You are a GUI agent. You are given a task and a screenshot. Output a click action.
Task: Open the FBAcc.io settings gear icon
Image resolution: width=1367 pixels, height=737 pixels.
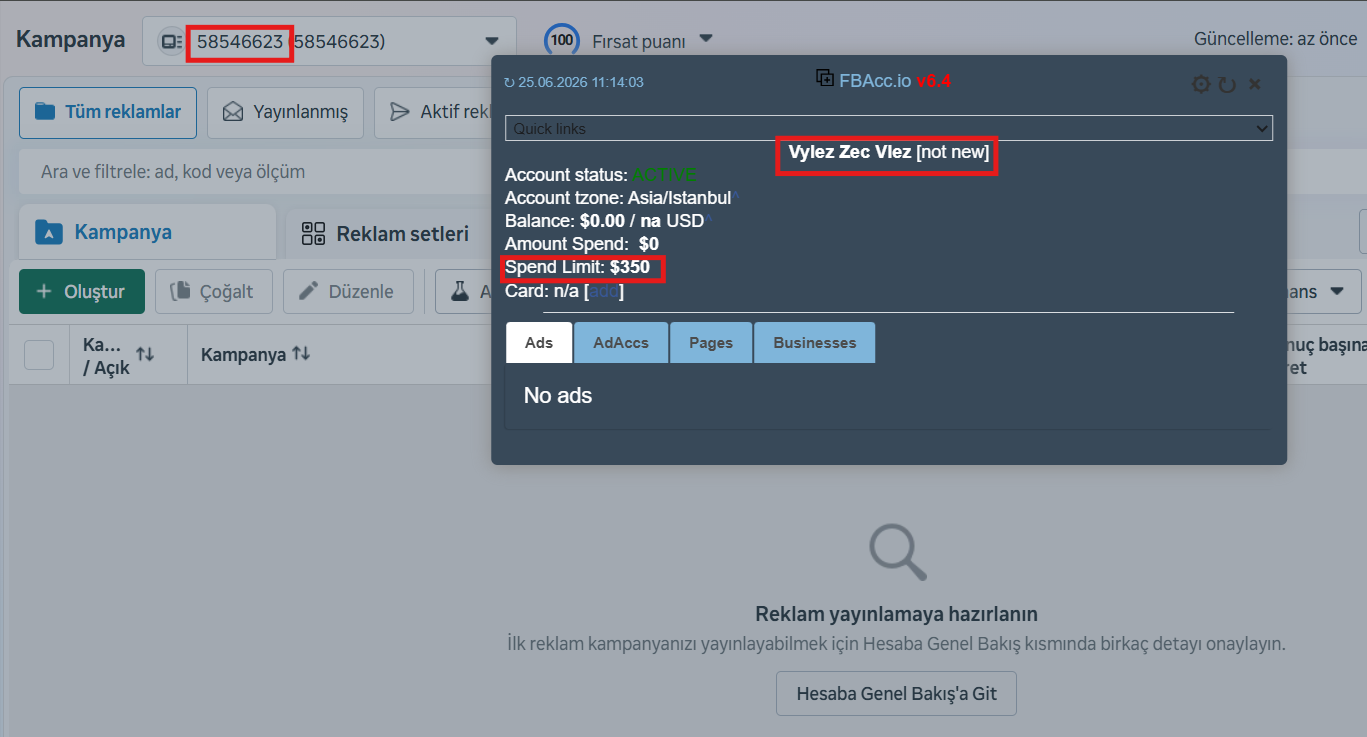(1201, 85)
